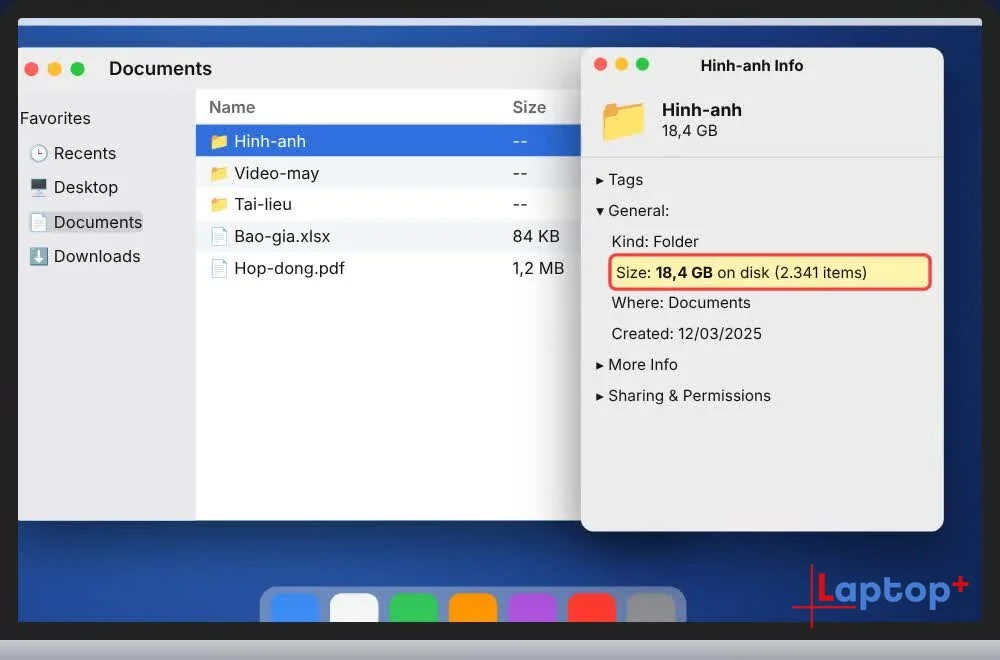Click the 18,4 GB text under the Info folder name
This screenshot has width=1000, height=660.
click(x=689, y=131)
